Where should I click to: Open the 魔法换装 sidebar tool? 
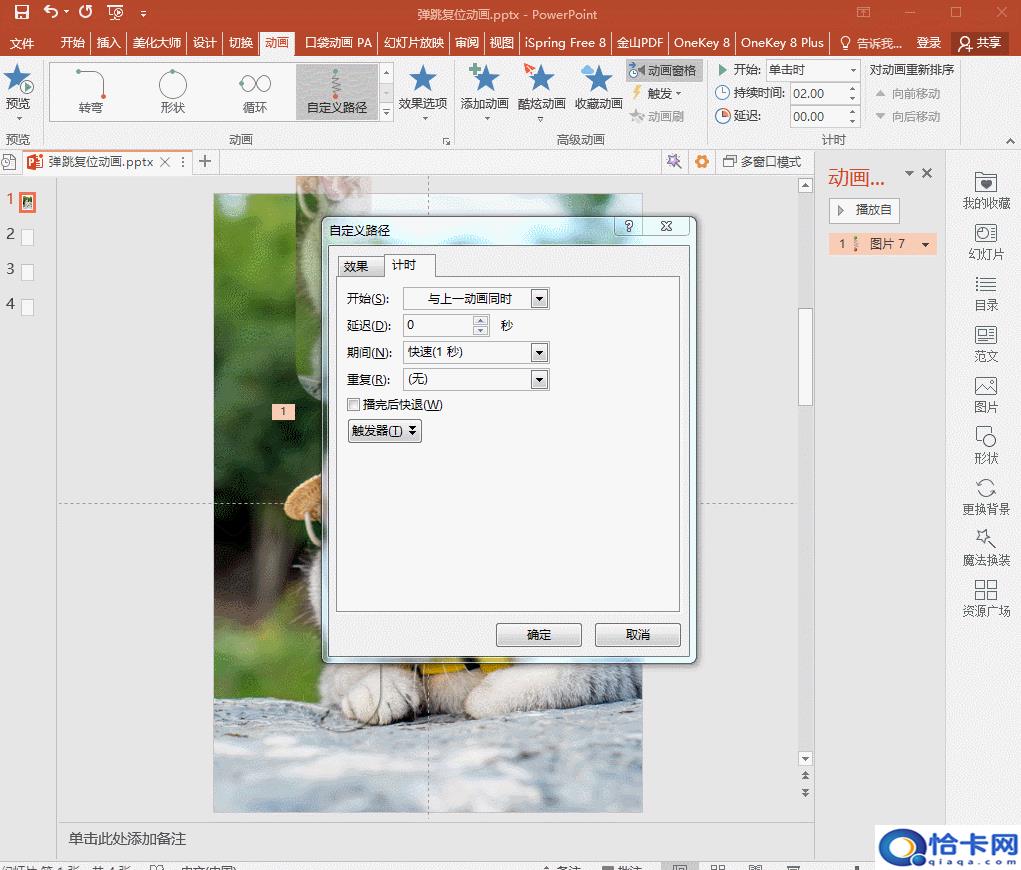tap(986, 547)
